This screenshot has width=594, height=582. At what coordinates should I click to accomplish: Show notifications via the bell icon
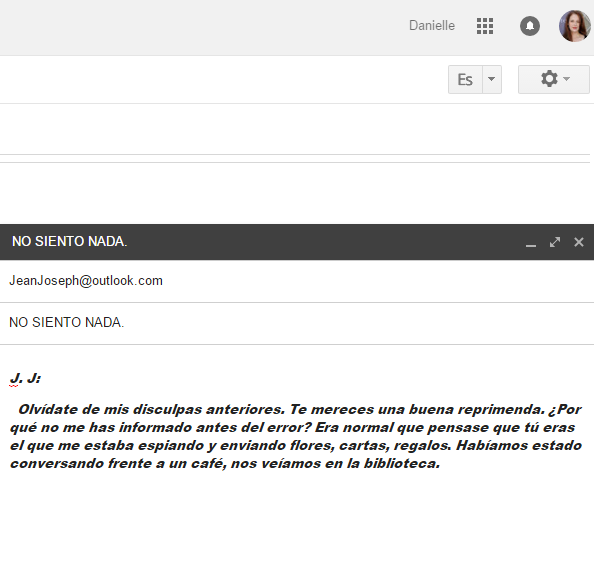coord(530,26)
